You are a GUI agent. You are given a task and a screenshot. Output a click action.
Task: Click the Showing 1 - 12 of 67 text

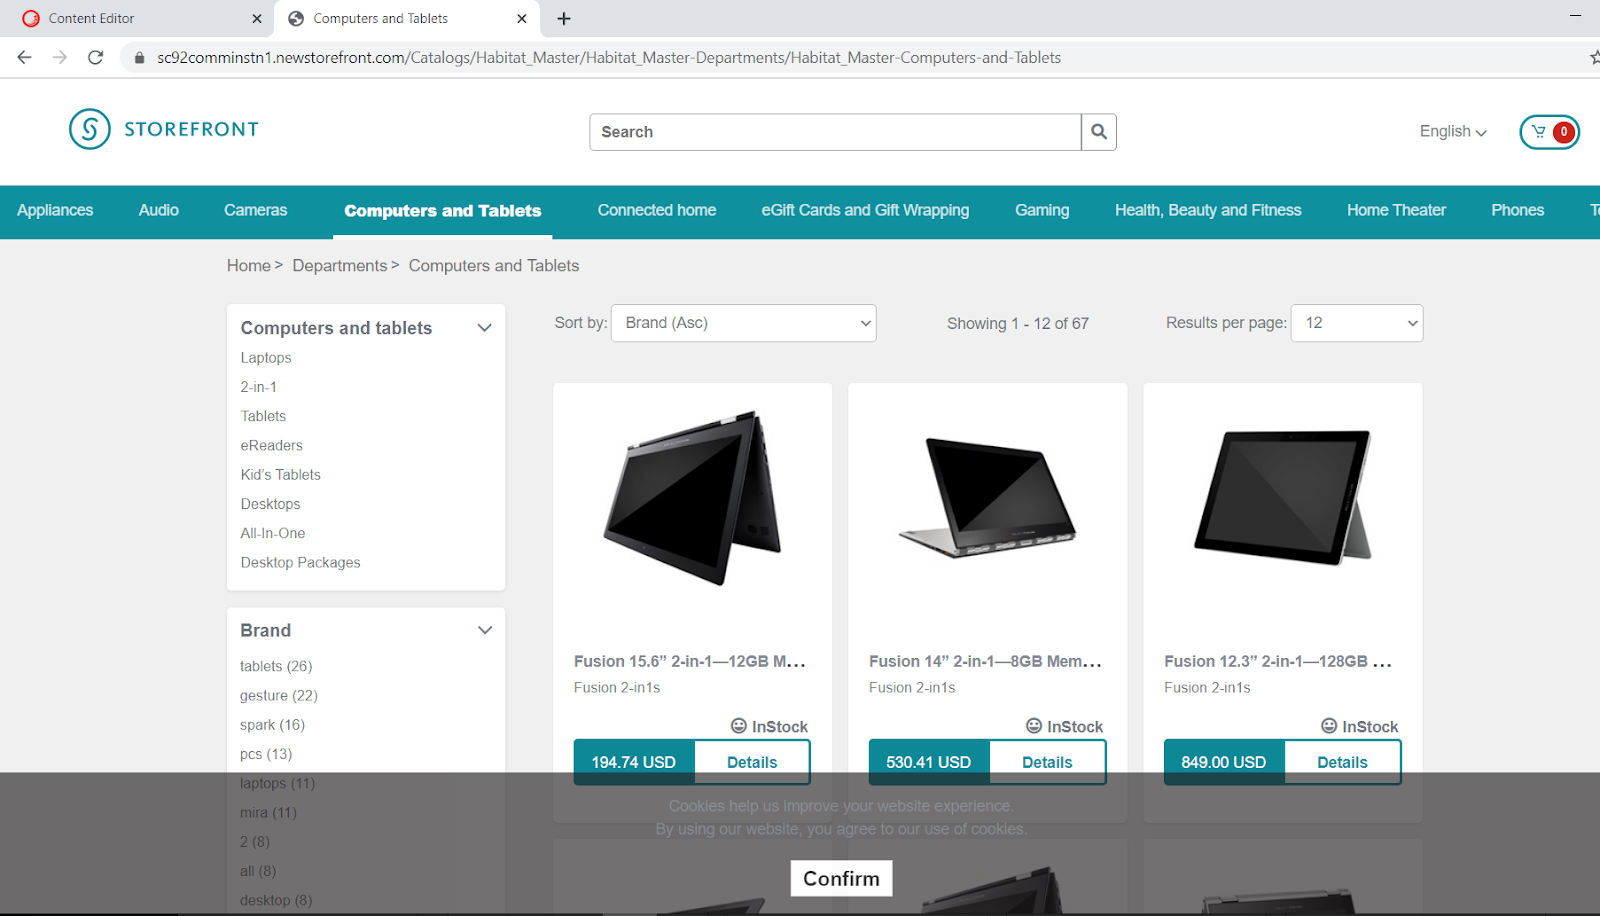(x=1018, y=323)
